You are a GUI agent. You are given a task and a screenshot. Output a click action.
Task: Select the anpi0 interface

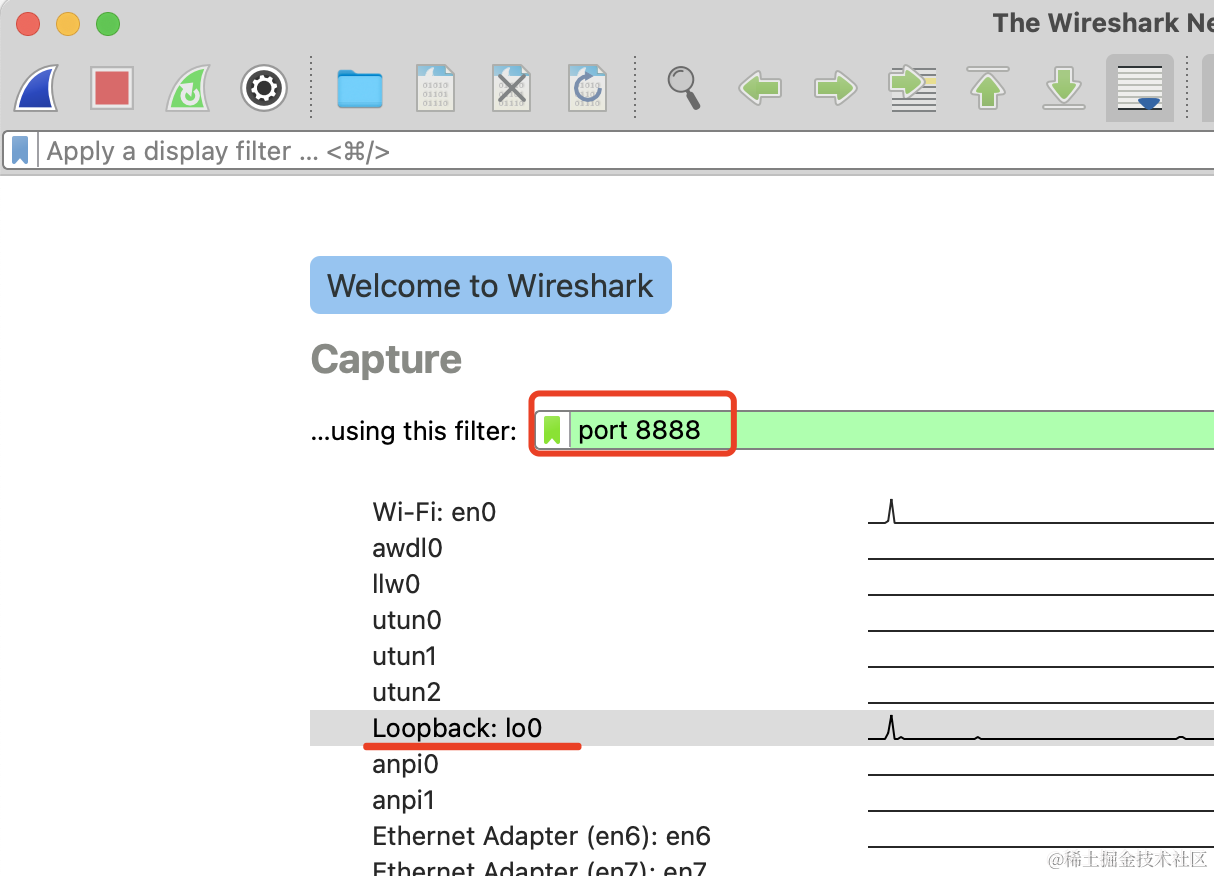405,764
